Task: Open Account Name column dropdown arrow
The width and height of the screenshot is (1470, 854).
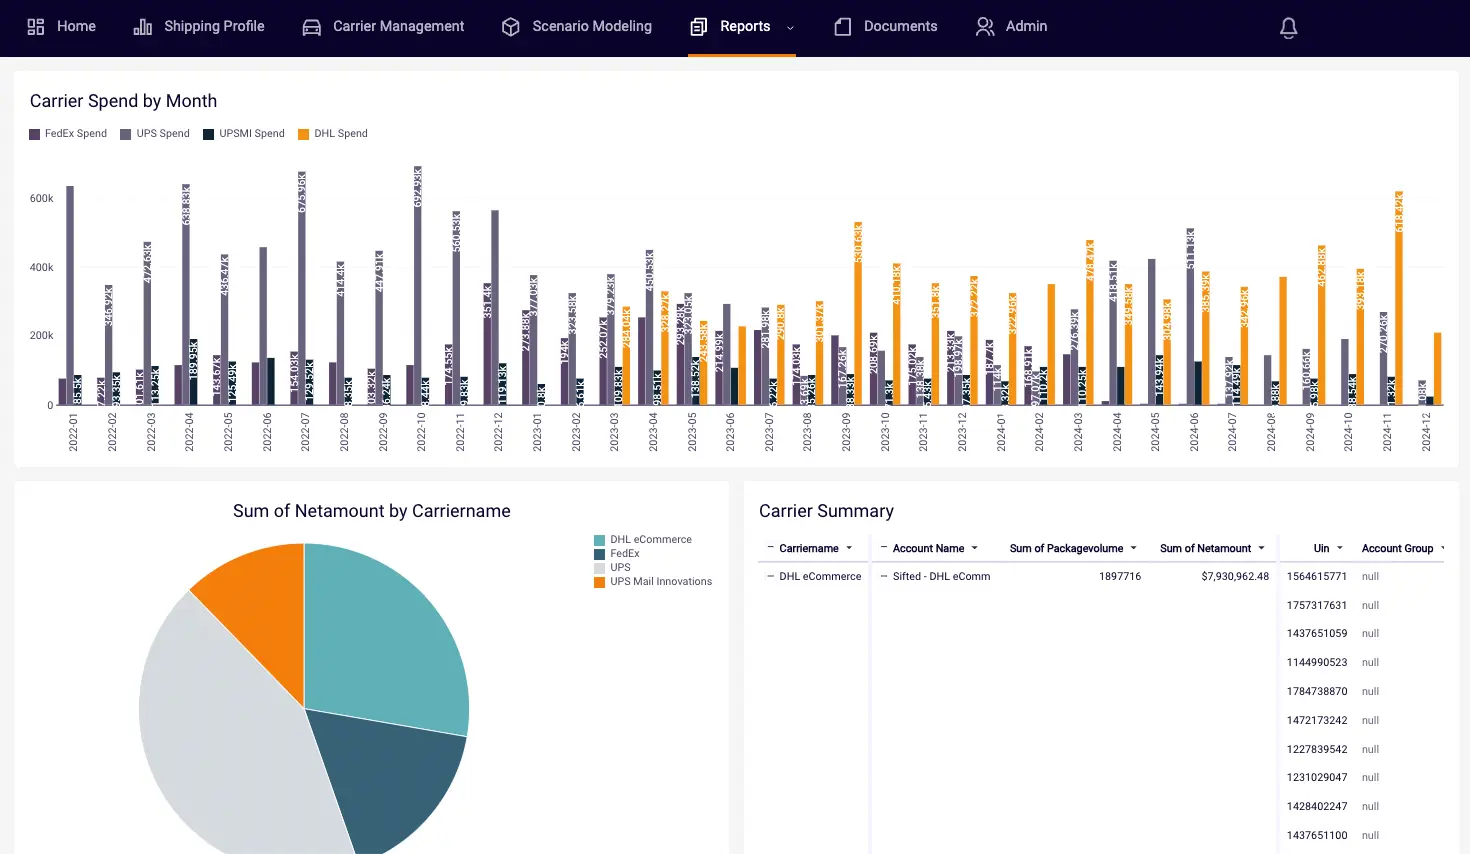Action: coord(974,548)
